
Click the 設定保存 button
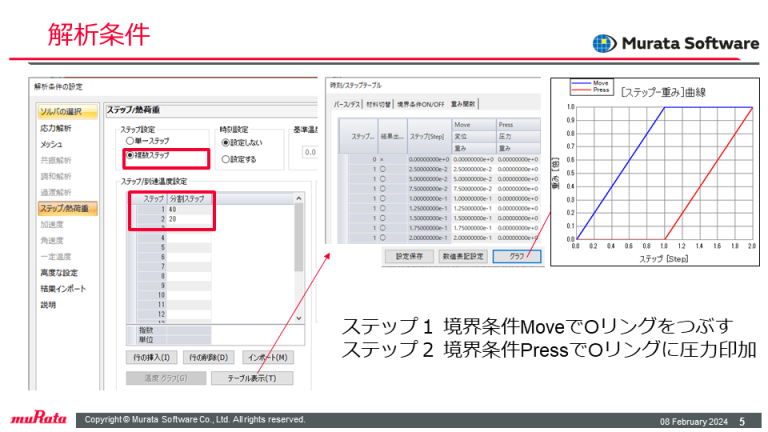click(410, 256)
